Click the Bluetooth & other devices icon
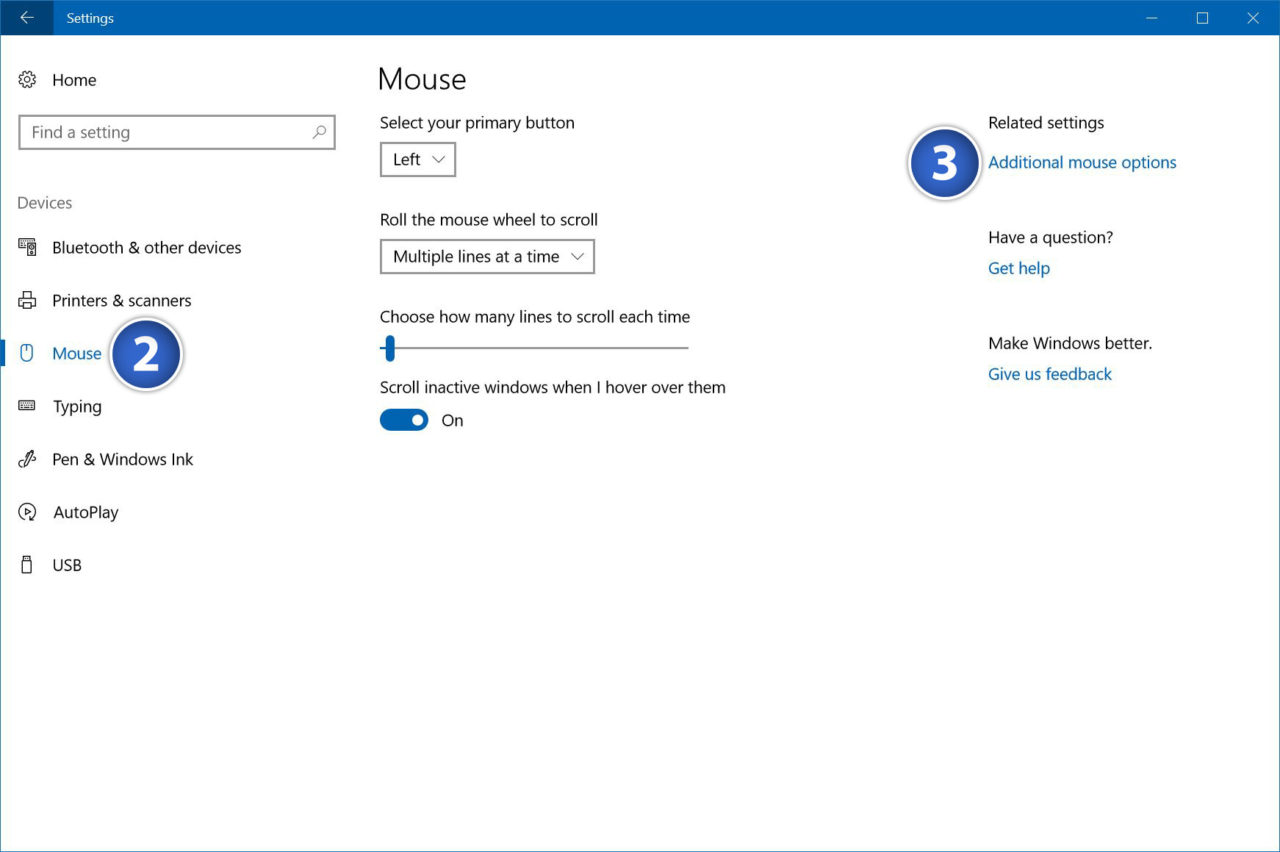Image resolution: width=1280 pixels, height=852 pixels. [x=27, y=247]
